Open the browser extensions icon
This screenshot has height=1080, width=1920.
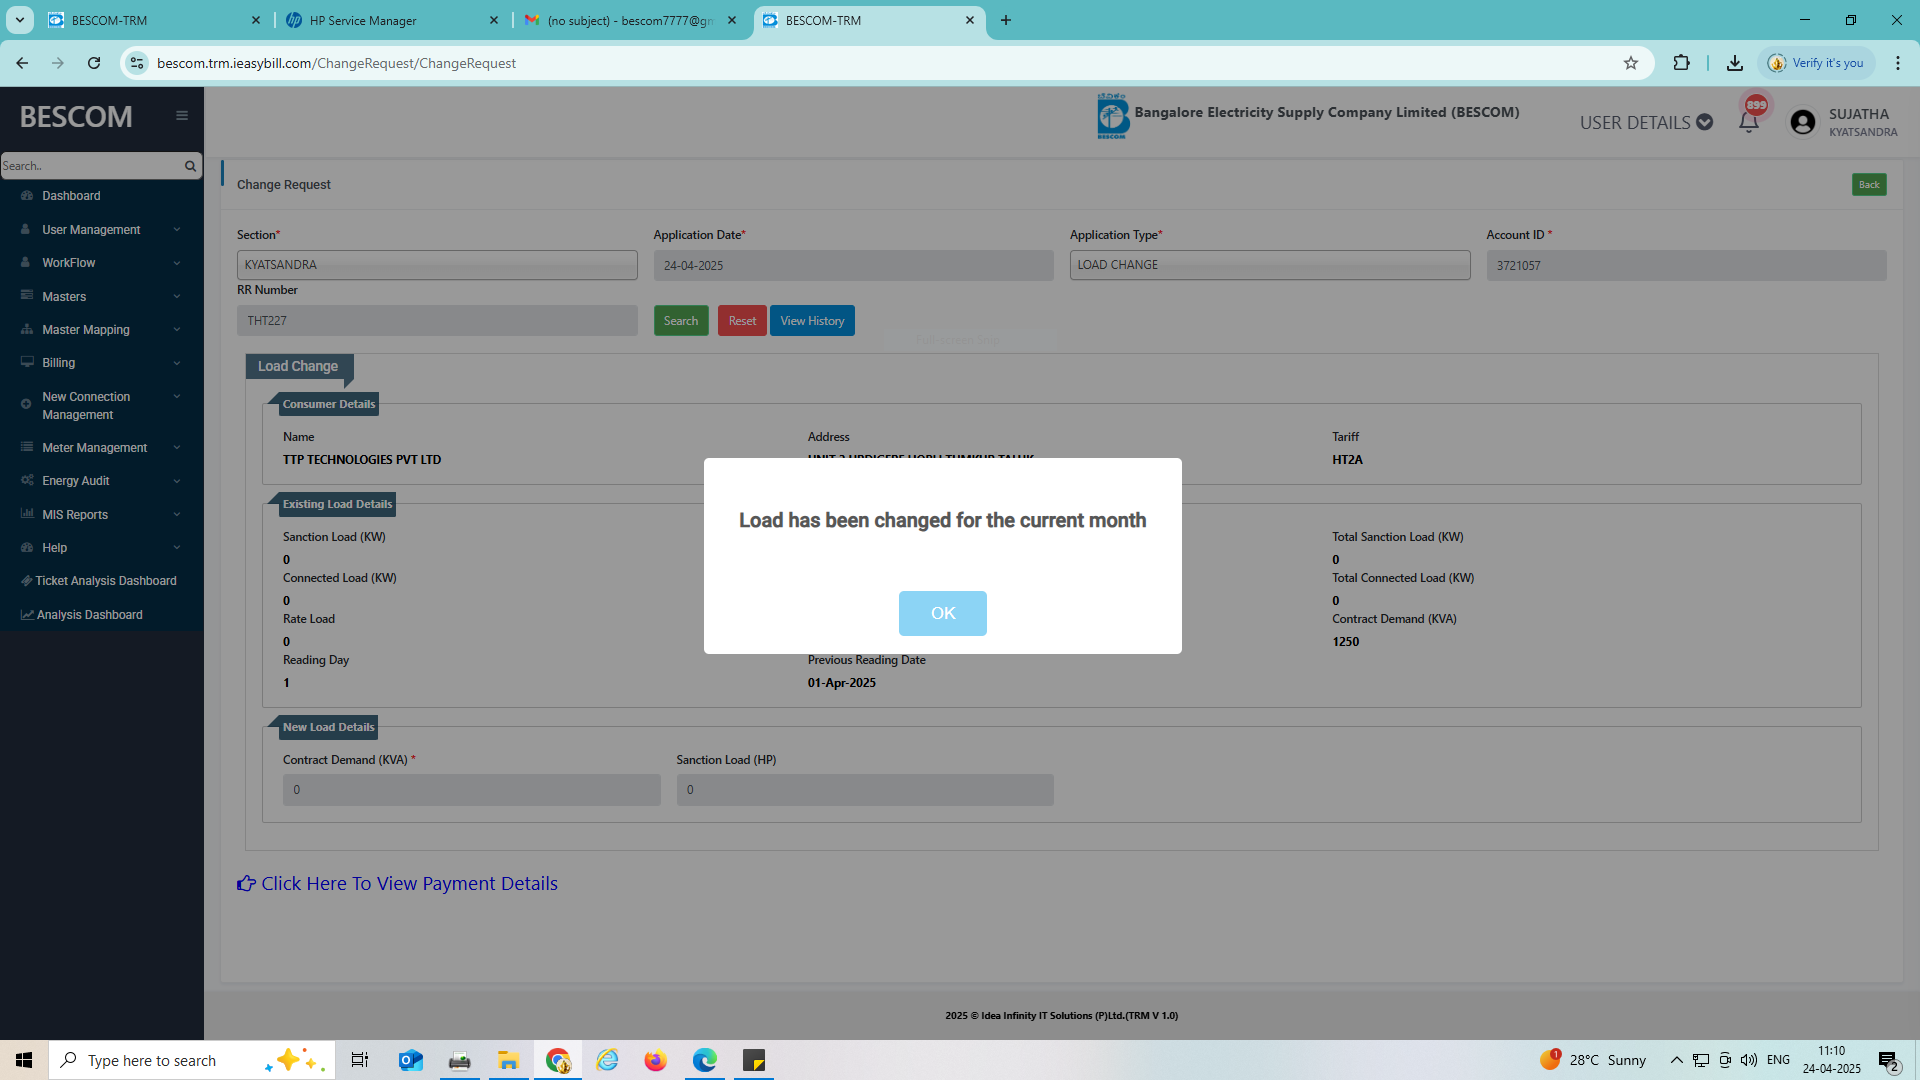pos(1681,63)
